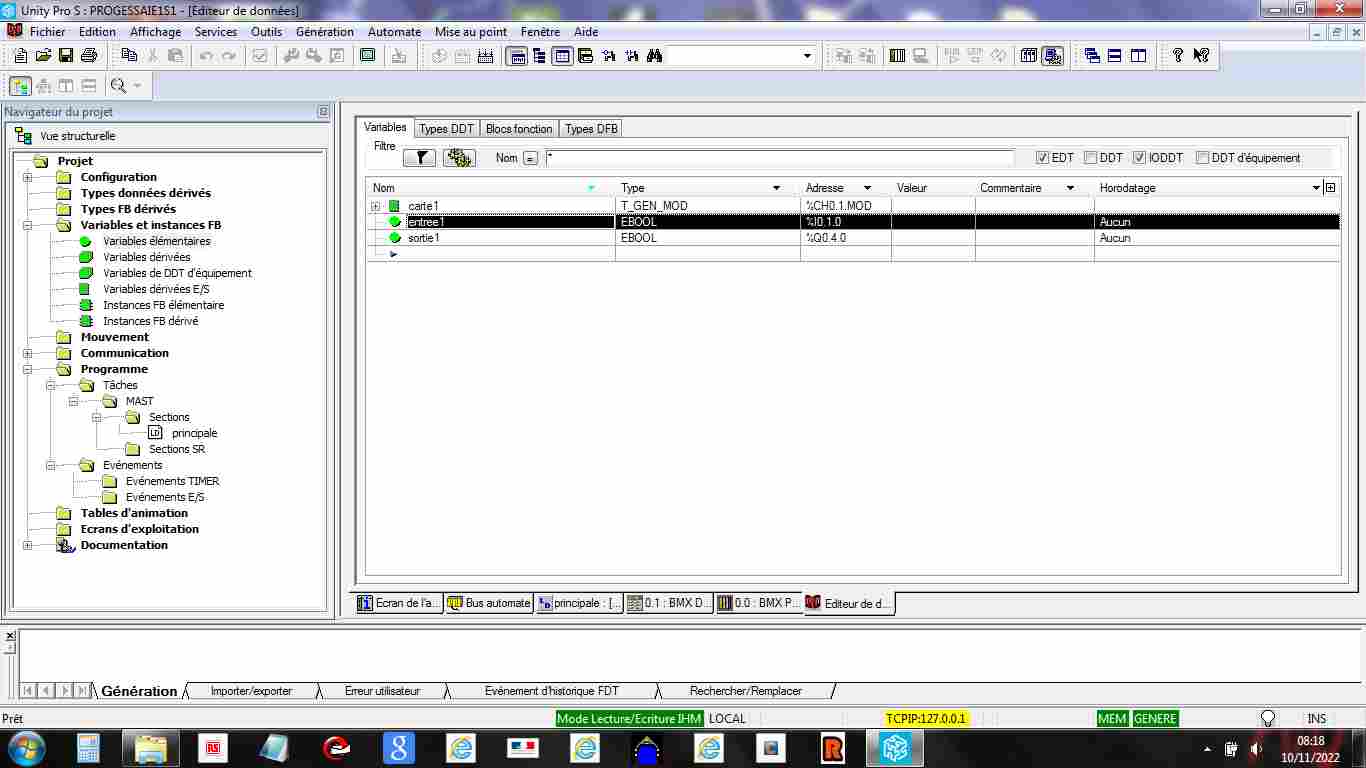Expand the Configuration folder in project tree
The image size is (1366, 768).
click(x=27, y=177)
